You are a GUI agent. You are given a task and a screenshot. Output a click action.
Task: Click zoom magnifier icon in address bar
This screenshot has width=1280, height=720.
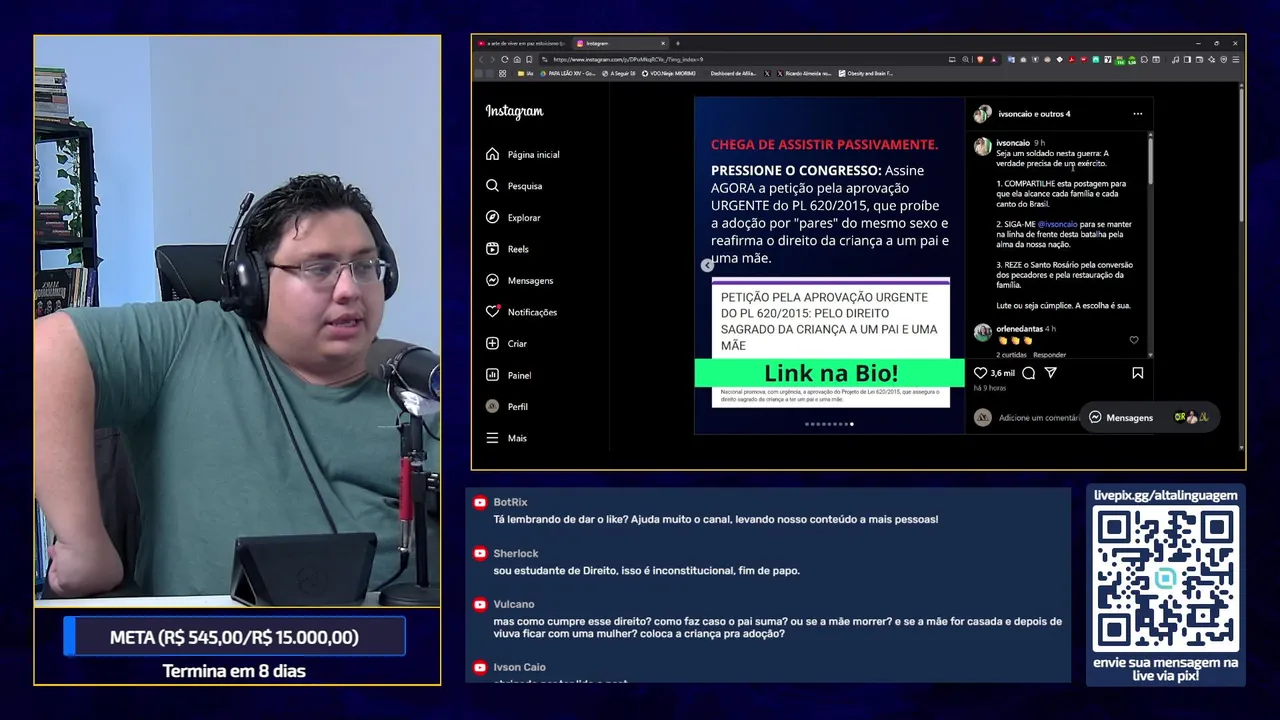pos(965,59)
